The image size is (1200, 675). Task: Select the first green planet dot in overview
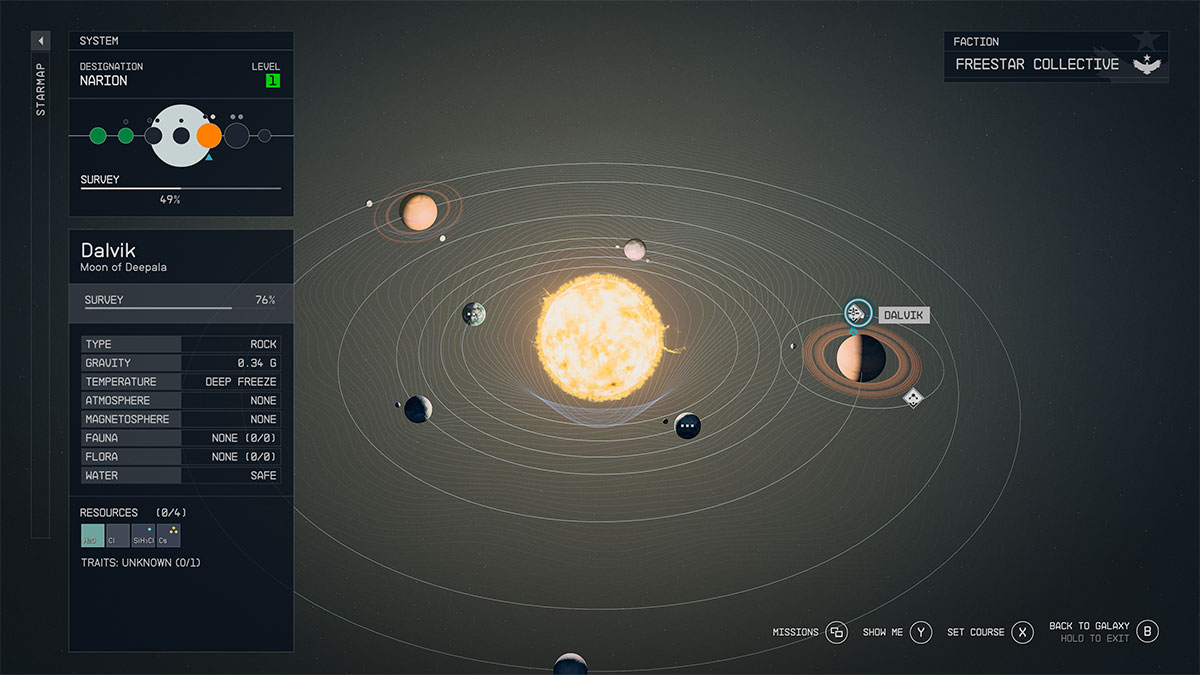(x=97, y=134)
